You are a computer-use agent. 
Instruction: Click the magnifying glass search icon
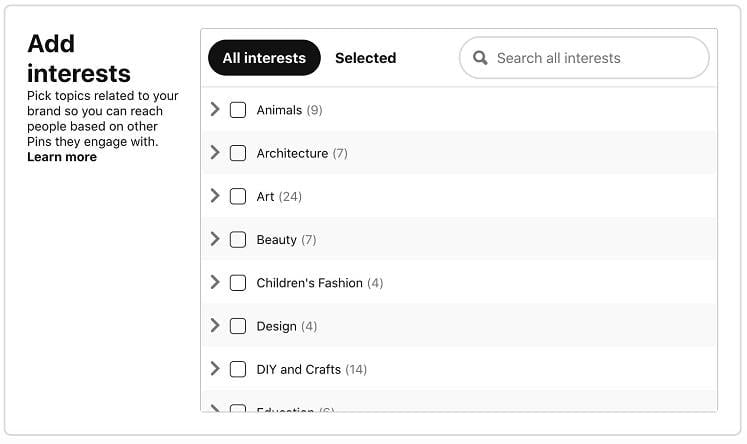(480, 58)
